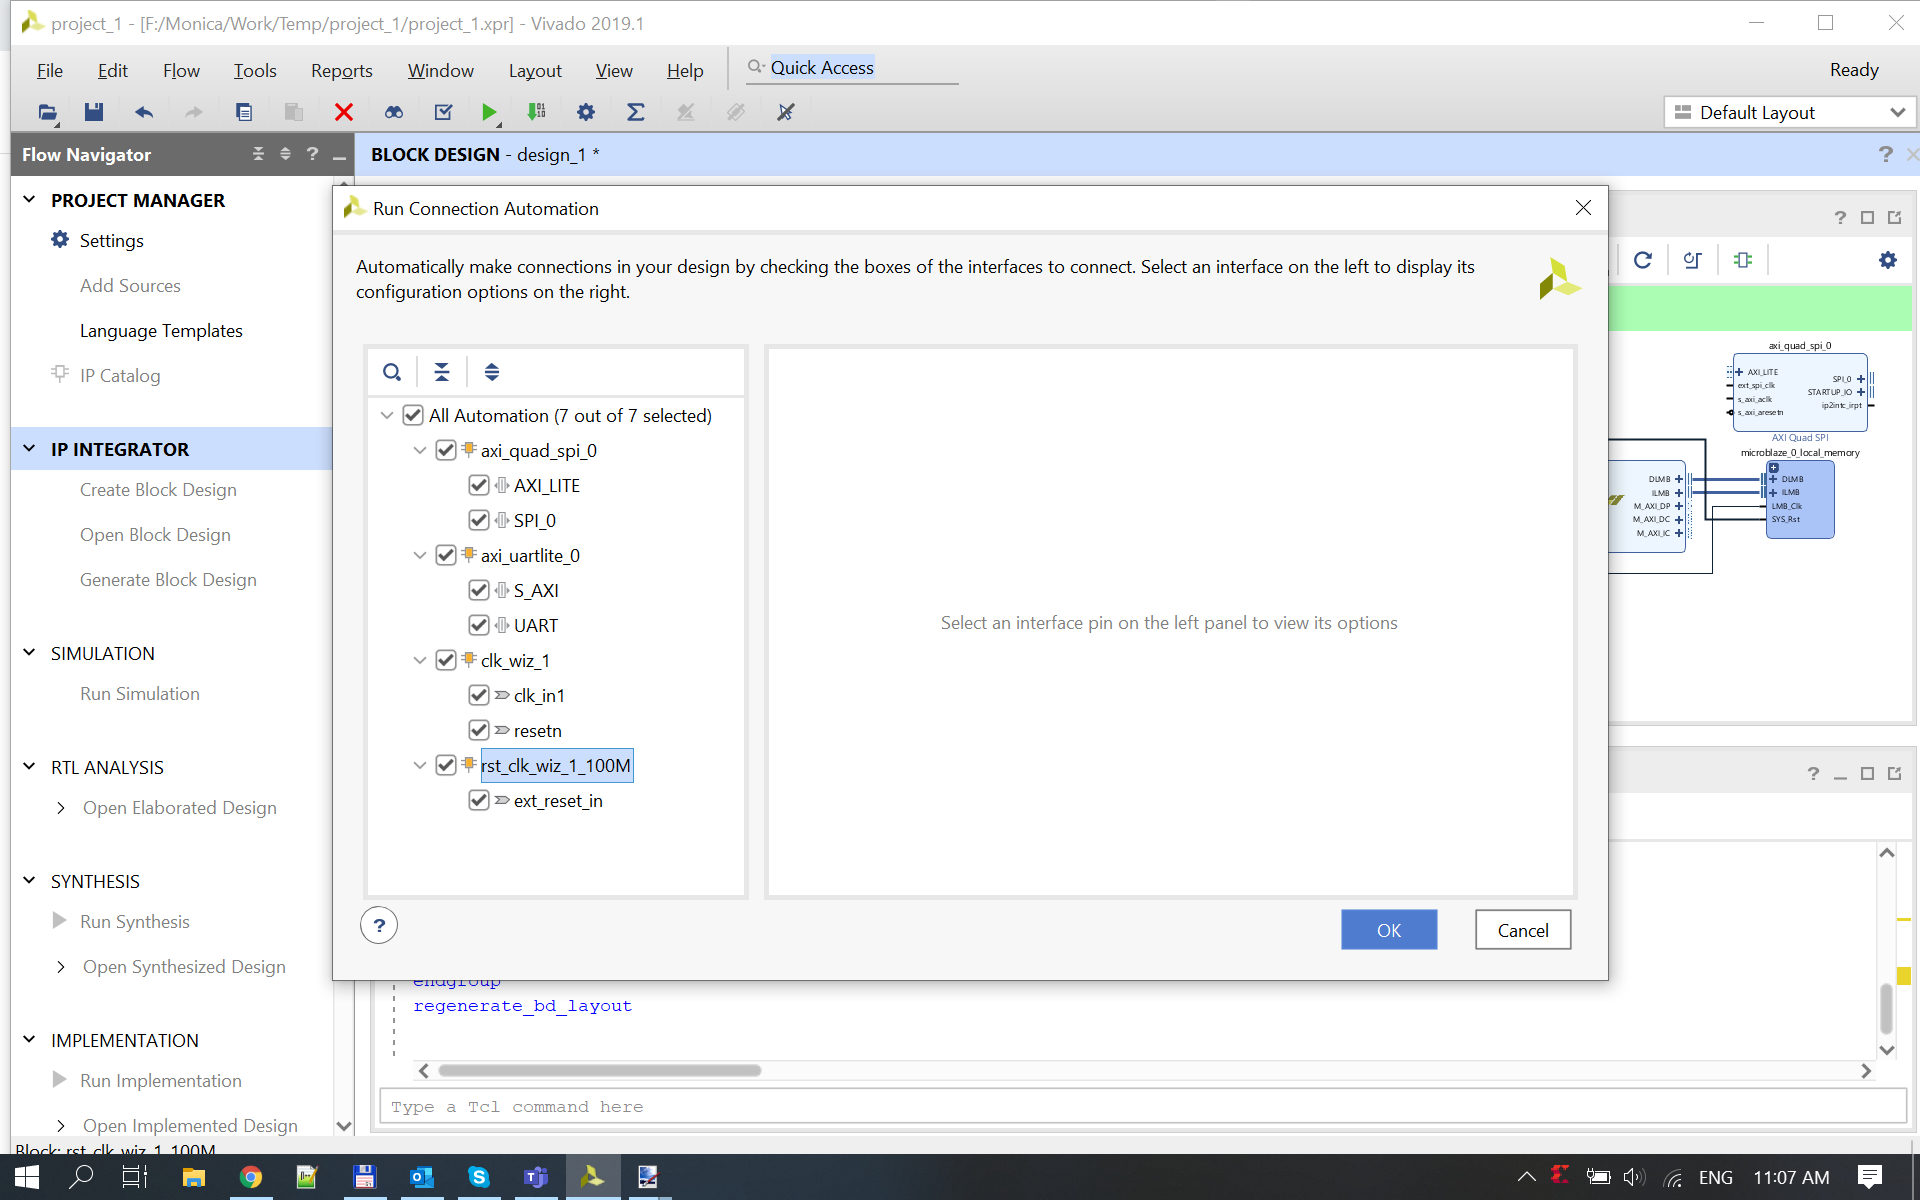Screen dimensions: 1920x1200
Task: Click search icon in automation dialog
Action: coord(392,372)
